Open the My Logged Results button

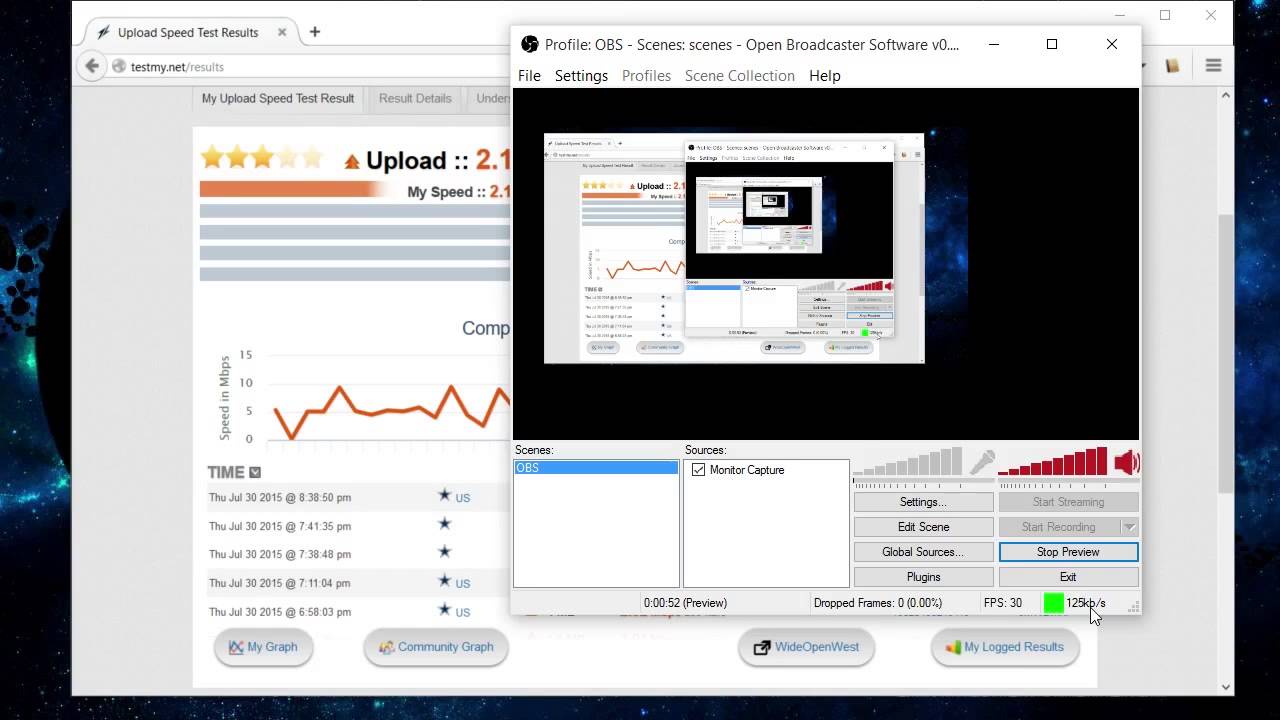[1004, 647]
